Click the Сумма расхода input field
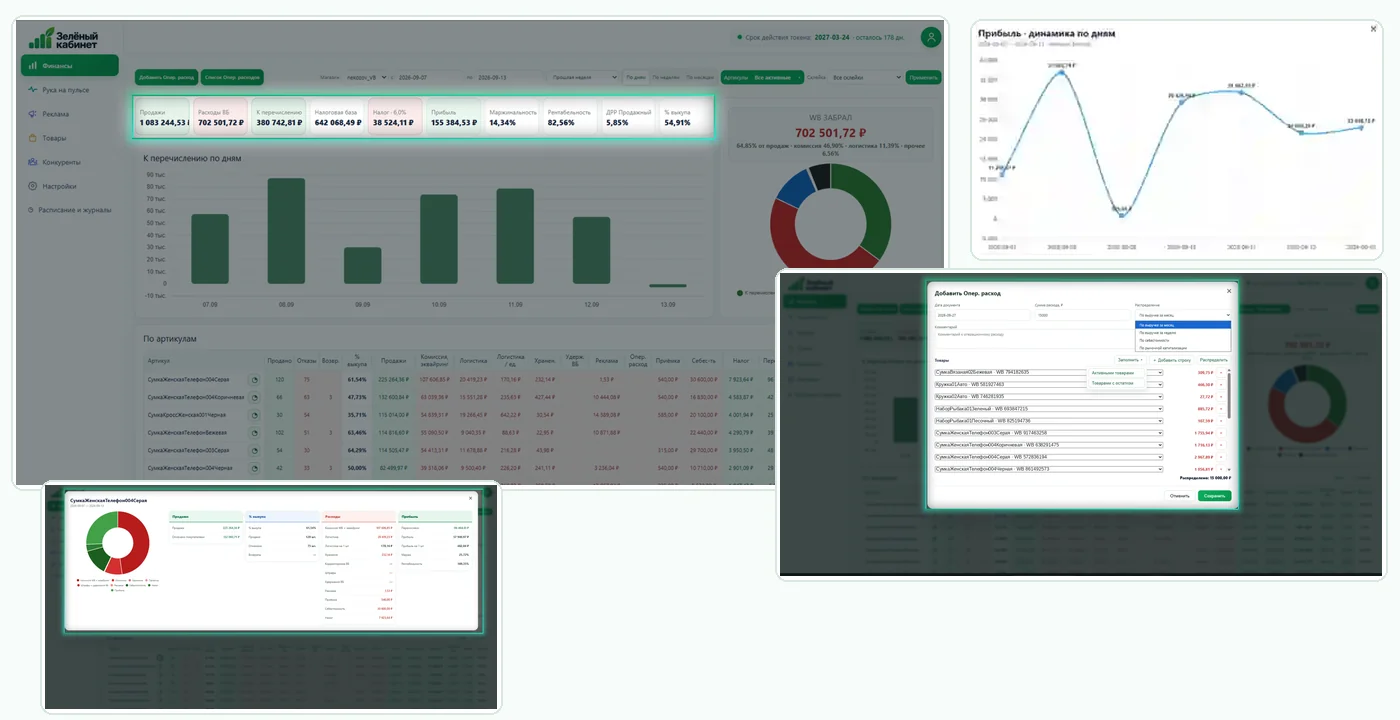The height and width of the screenshot is (720, 1400). (1081, 315)
